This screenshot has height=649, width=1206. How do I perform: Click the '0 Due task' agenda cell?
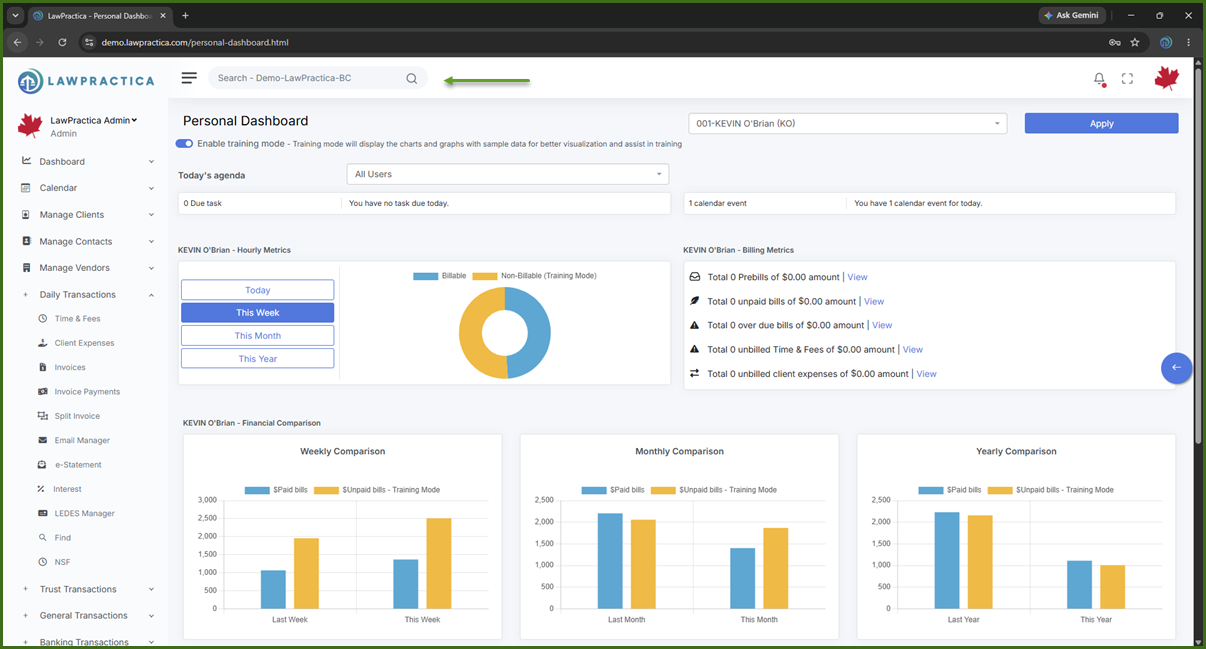coord(260,203)
